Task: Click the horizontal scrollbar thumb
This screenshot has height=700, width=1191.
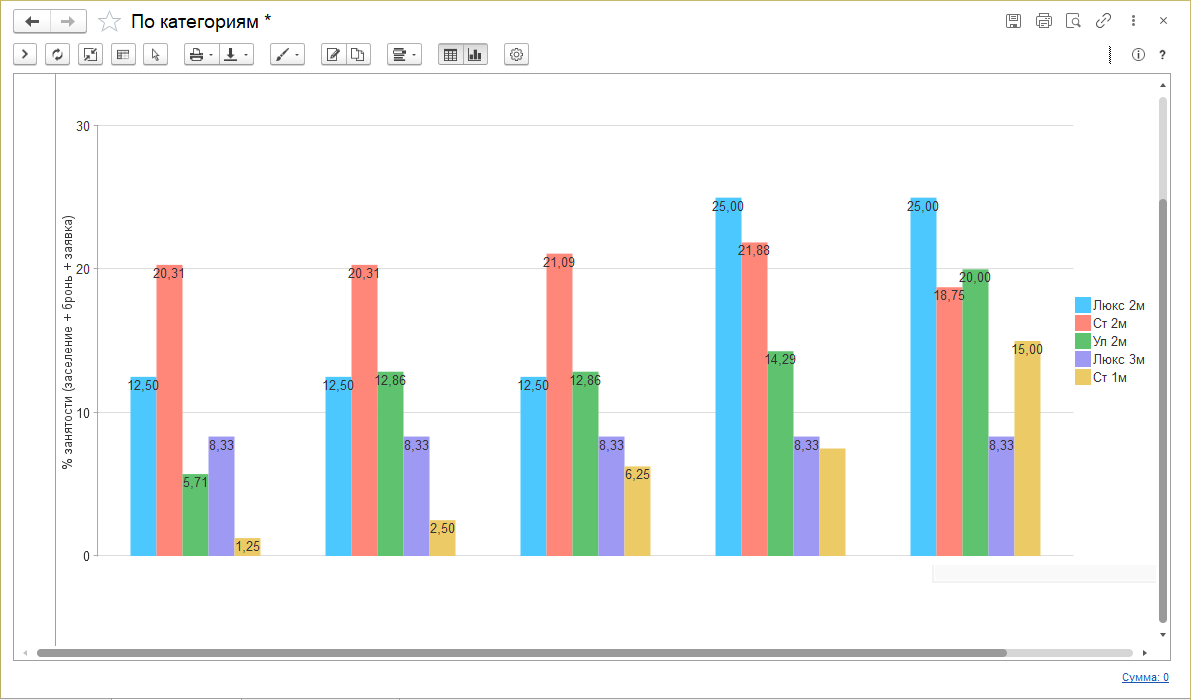Action: point(521,653)
